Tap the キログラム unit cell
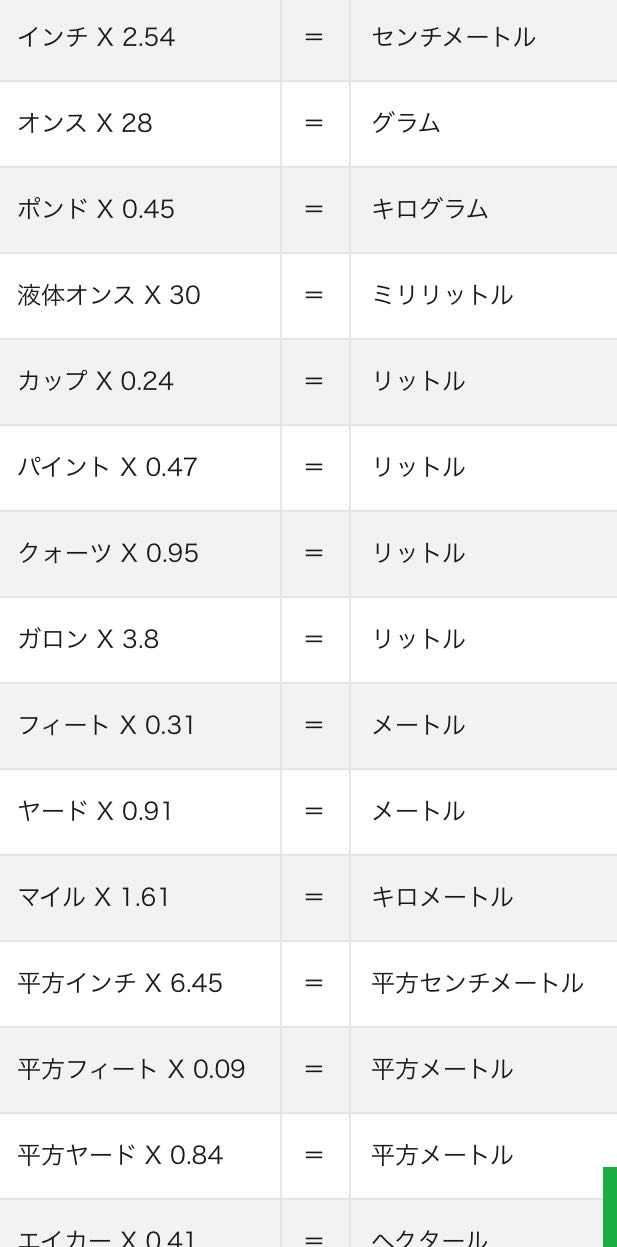617x1247 pixels. 484,210
